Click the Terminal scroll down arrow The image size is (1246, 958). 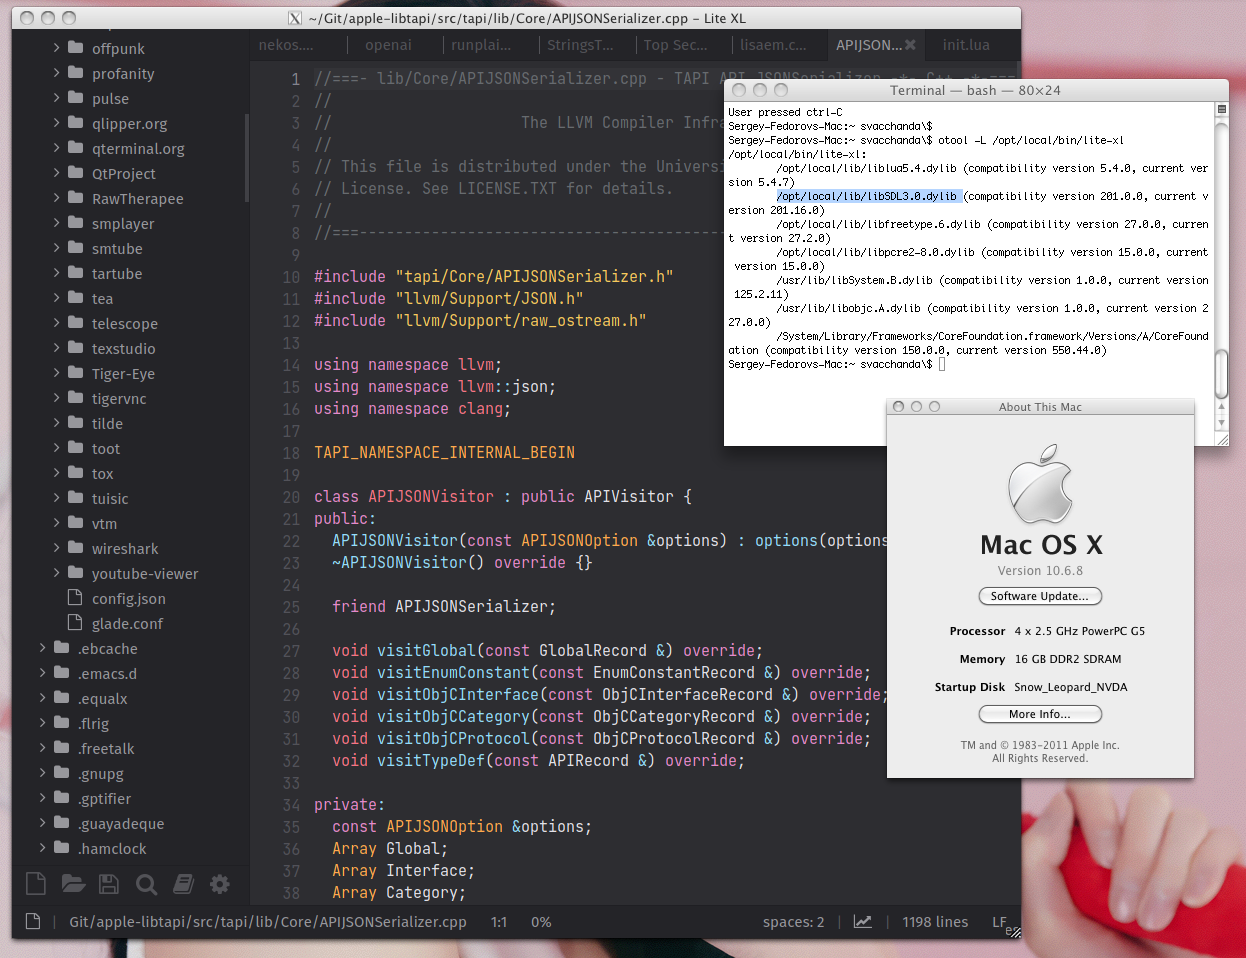[1221, 424]
